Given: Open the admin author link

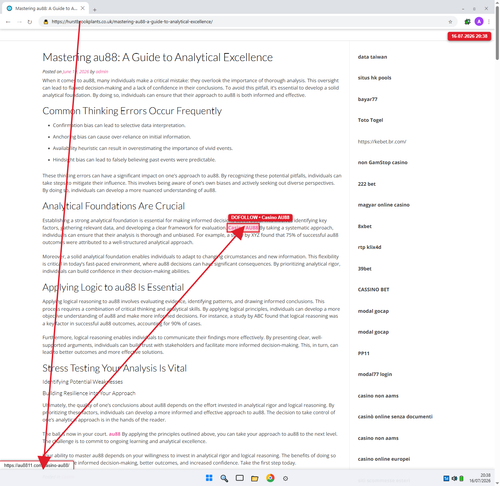Looking at the screenshot, I should [x=102, y=71].
